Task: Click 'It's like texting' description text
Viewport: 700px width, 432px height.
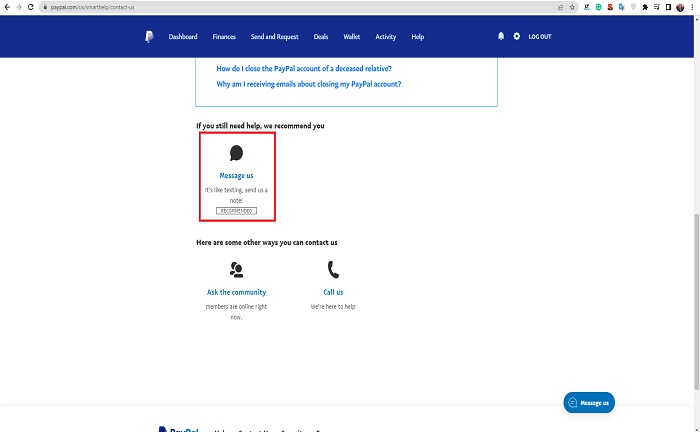Action: [x=236, y=195]
